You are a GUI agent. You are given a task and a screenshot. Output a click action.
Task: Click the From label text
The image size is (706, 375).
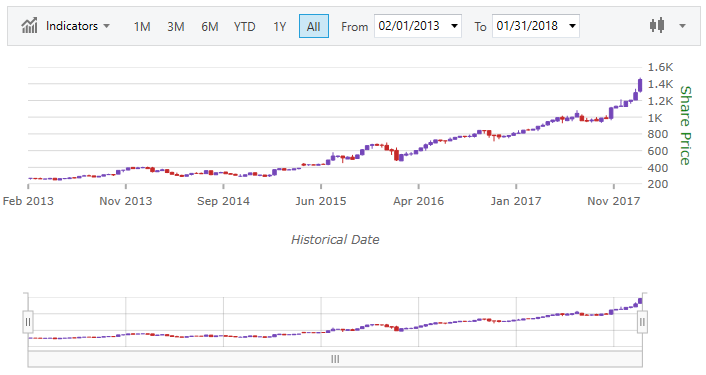click(x=354, y=27)
